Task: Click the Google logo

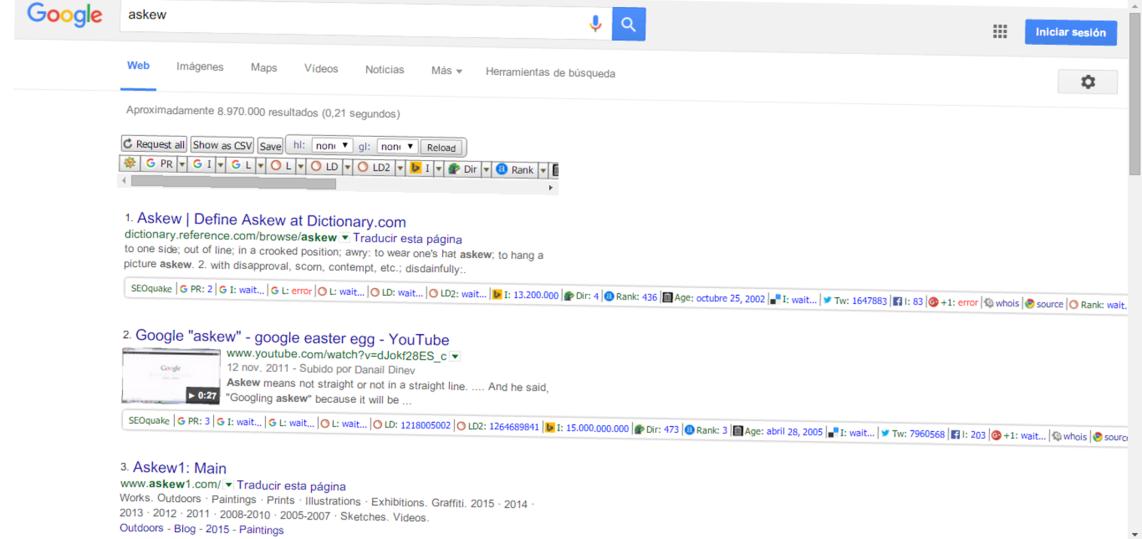Action: pos(65,15)
